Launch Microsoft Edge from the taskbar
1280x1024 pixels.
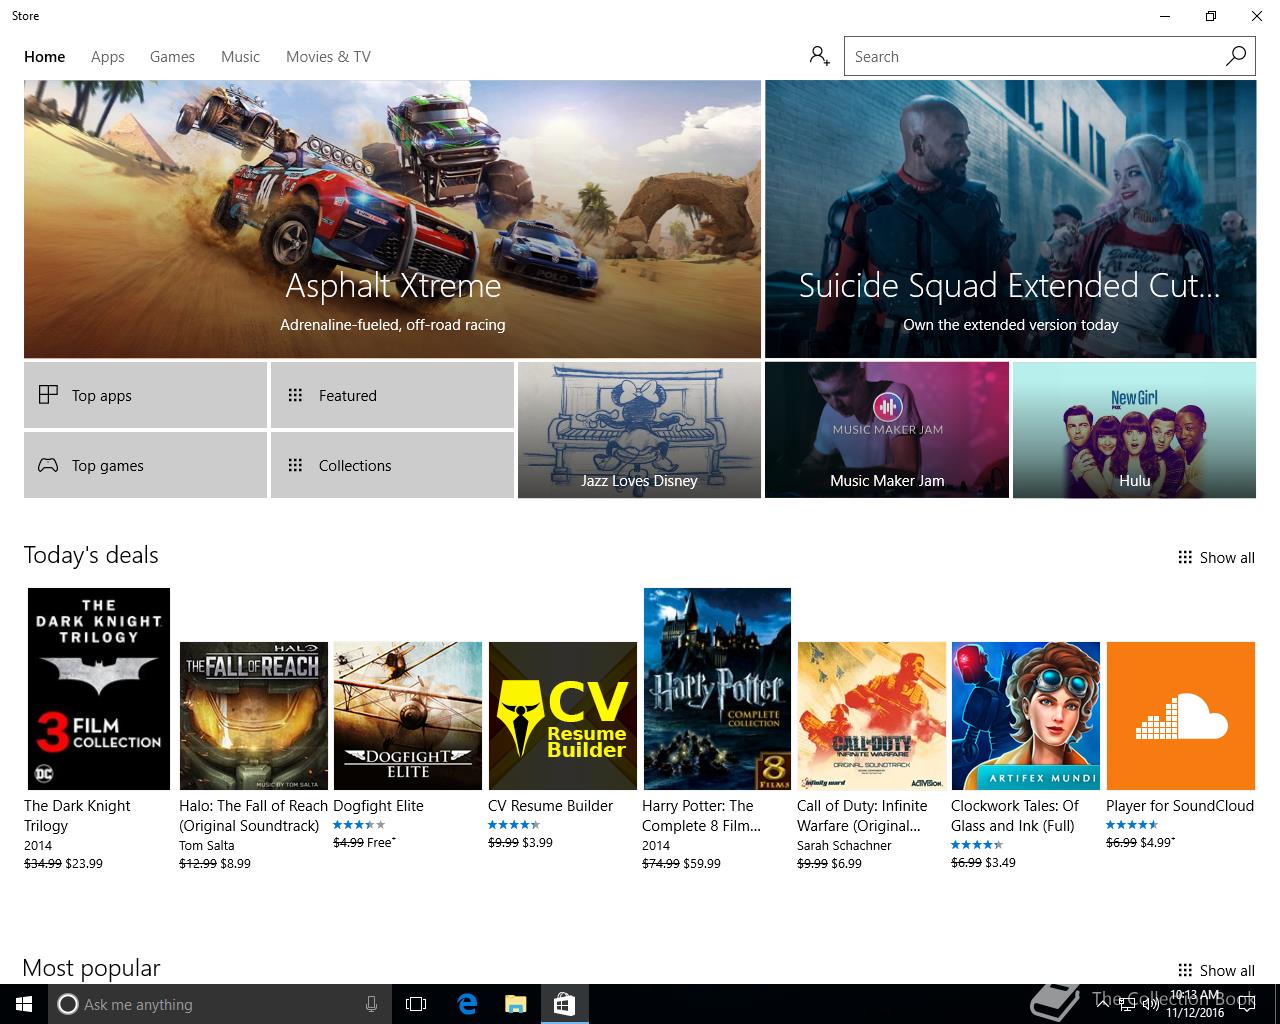pos(467,1004)
